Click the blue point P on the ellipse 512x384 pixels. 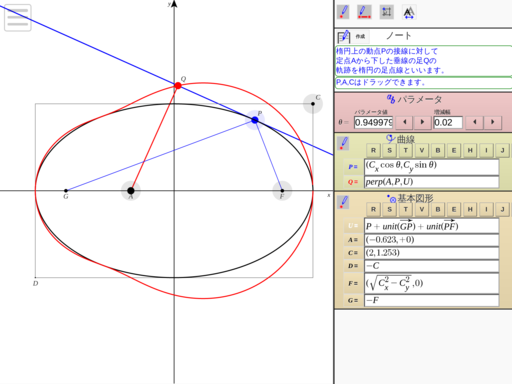point(255,120)
